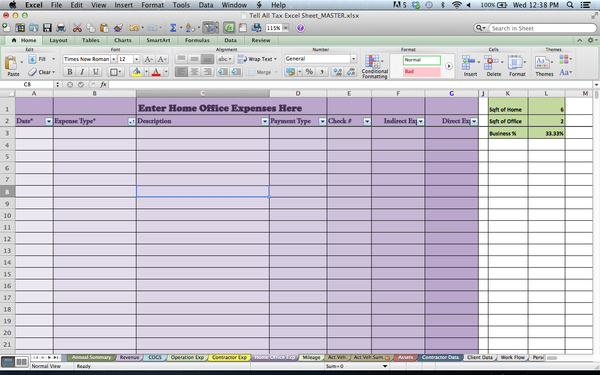Open the font size dropdown
Screen dimensions: 600x375
[x=136, y=59]
